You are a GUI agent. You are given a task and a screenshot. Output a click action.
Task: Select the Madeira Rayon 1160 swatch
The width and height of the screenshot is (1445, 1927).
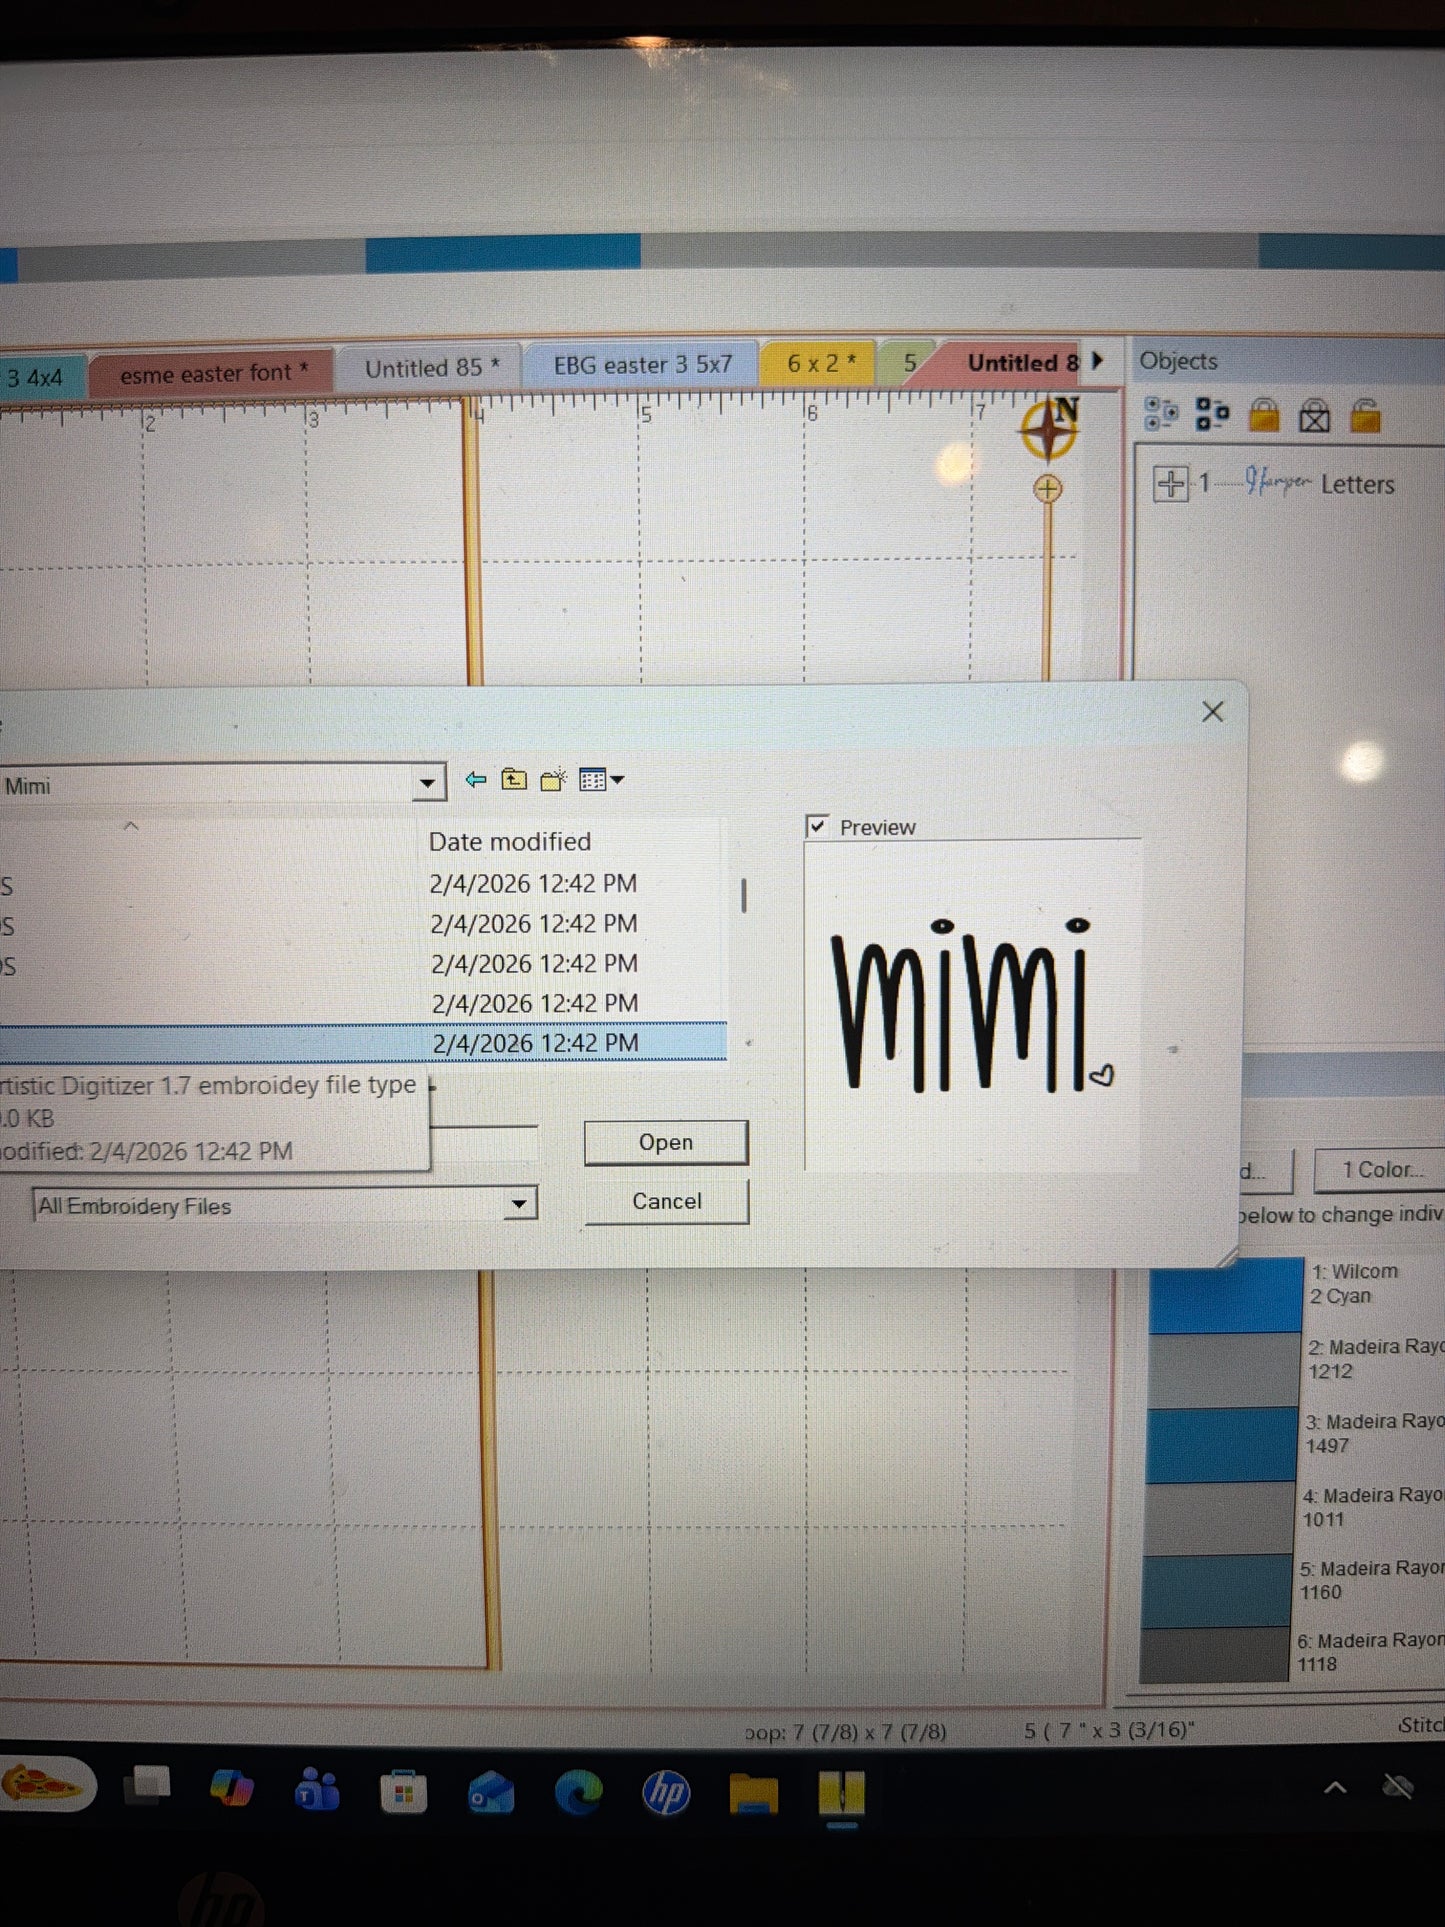[1217, 1591]
